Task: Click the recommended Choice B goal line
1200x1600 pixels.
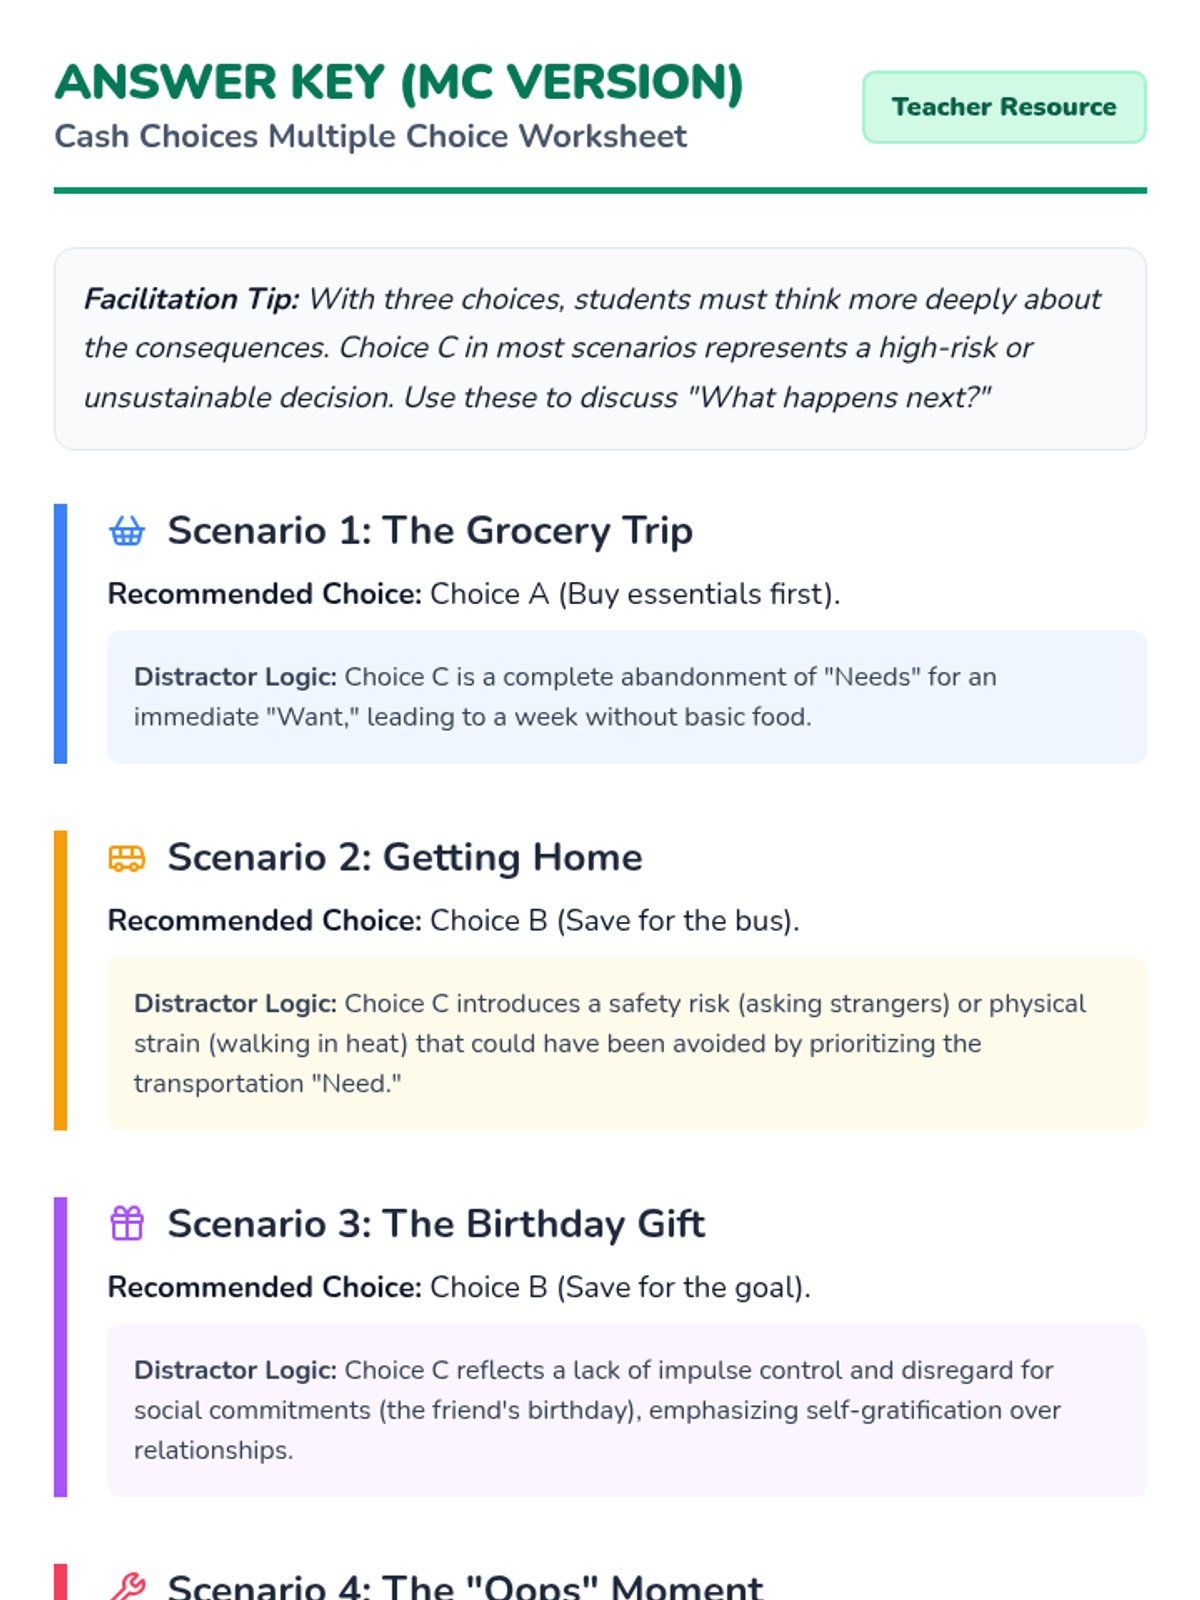Action: click(x=459, y=1287)
